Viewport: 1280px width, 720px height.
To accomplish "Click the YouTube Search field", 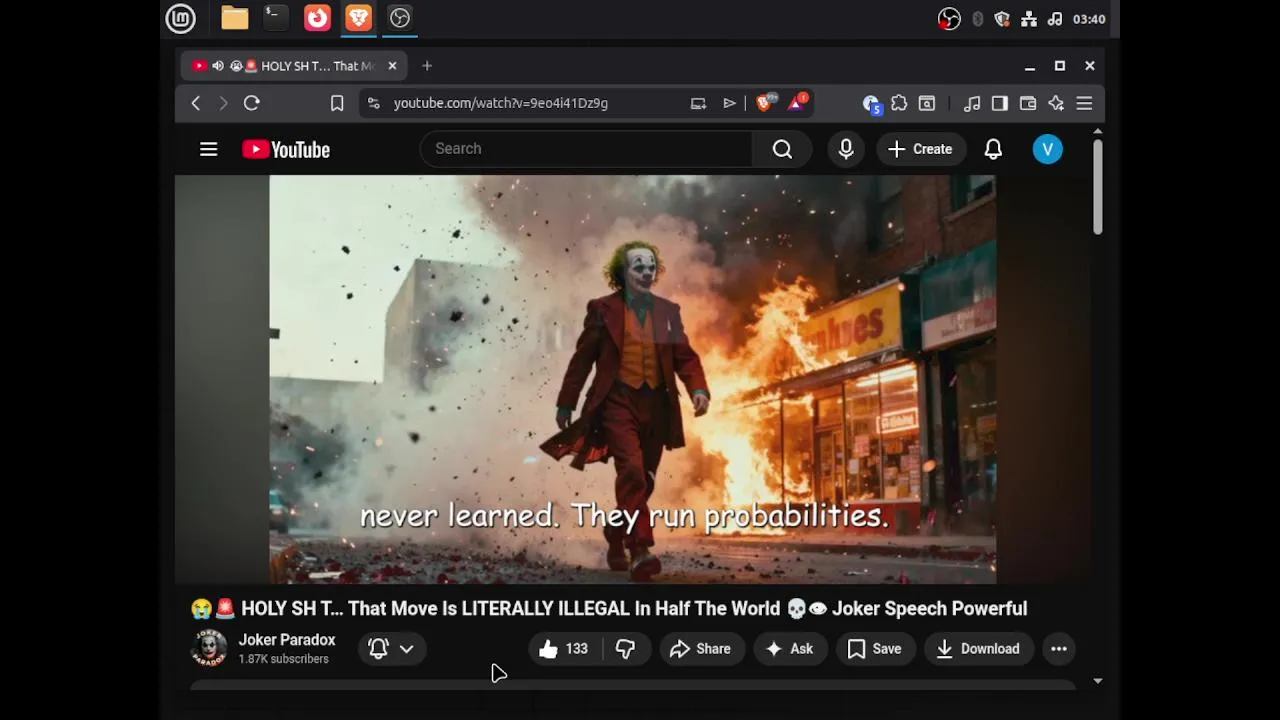I will tap(586, 148).
